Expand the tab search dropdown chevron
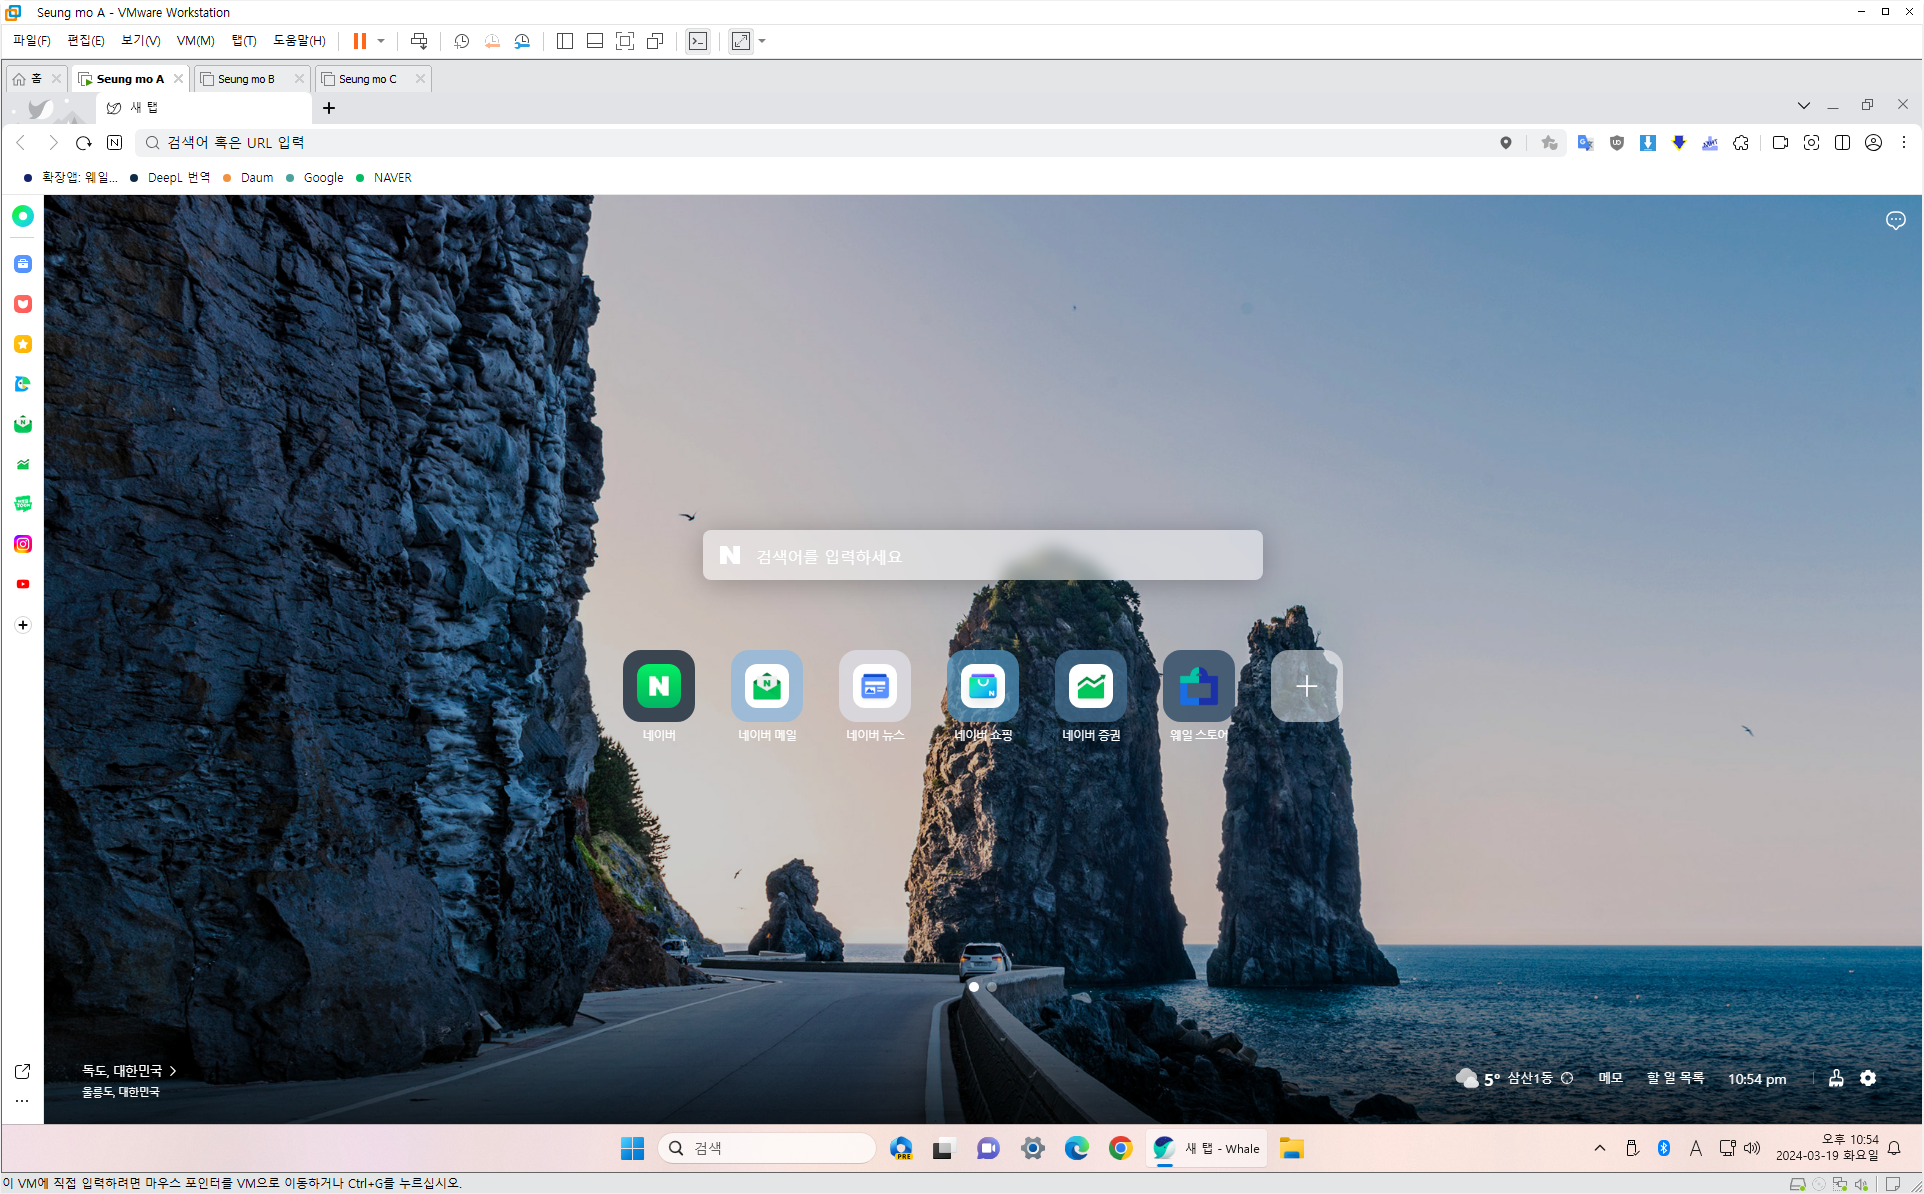 point(1803,105)
